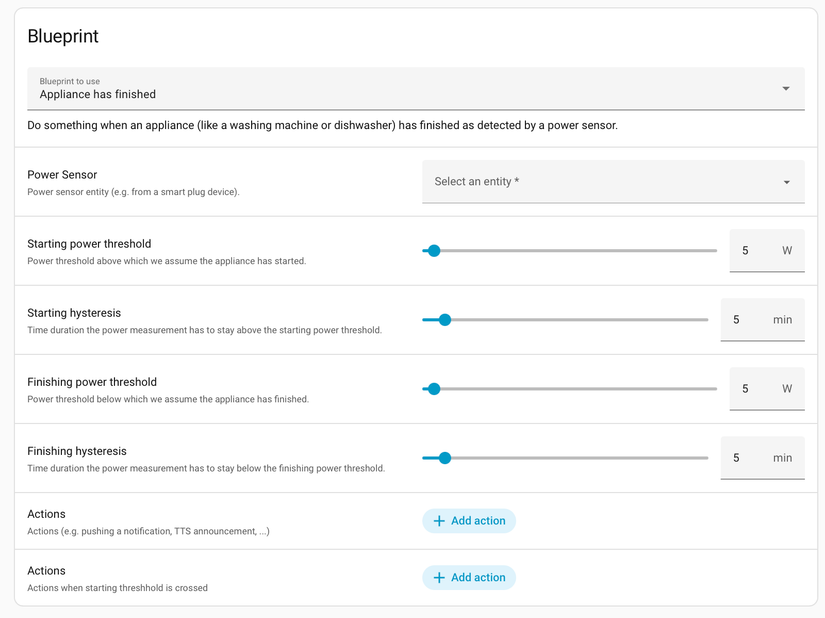The height and width of the screenshot is (618, 825).
Task: Click "Add action" under starting threshold Actions
Action: [x=469, y=577]
